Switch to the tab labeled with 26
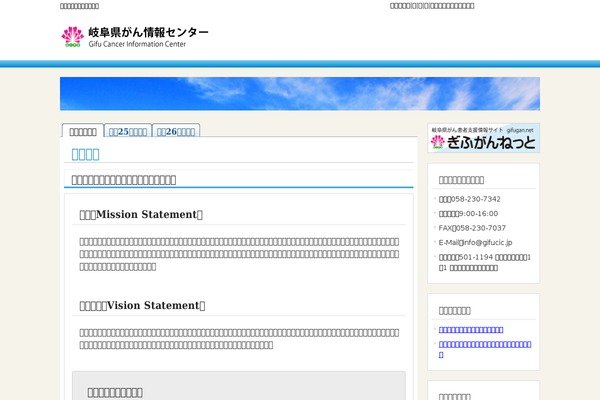This screenshot has width=600, height=400. coord(176,132)
